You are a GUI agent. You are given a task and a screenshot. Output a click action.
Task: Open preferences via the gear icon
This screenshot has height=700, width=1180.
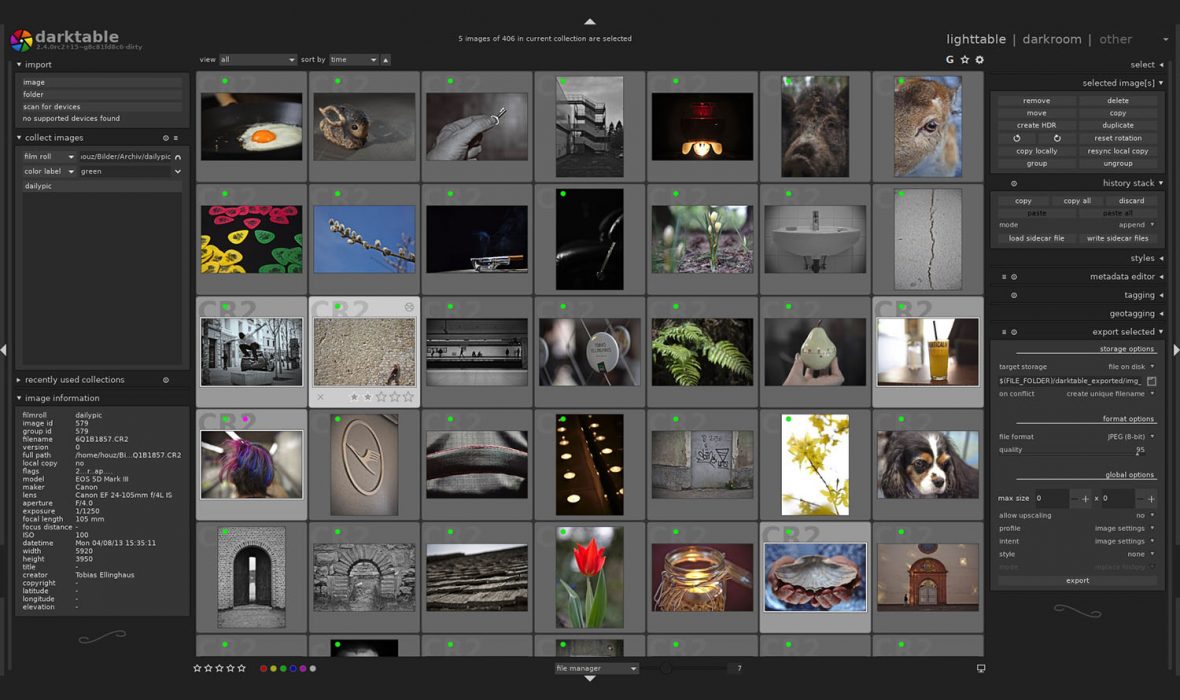pyautogui.click(x=980, y=60)
